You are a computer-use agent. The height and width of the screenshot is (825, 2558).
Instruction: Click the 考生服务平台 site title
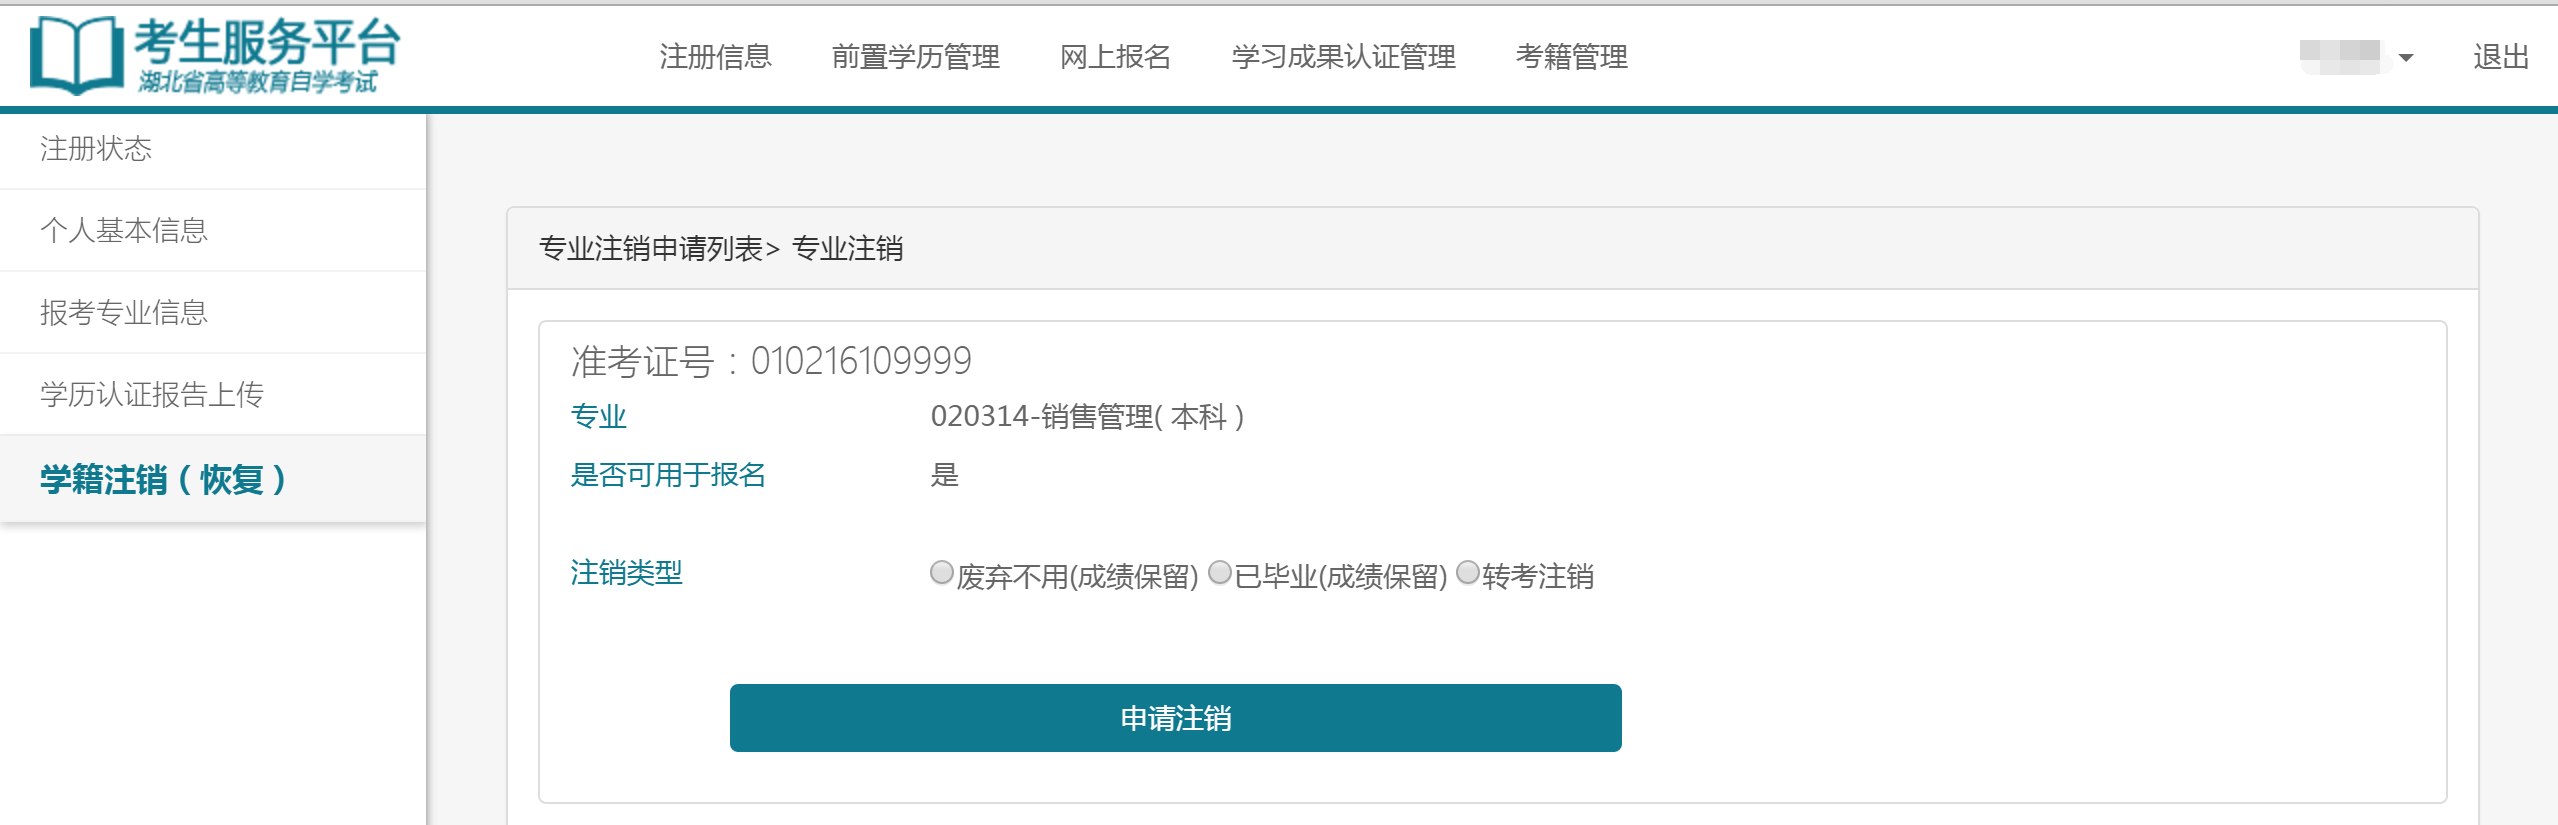click(267, 43)
